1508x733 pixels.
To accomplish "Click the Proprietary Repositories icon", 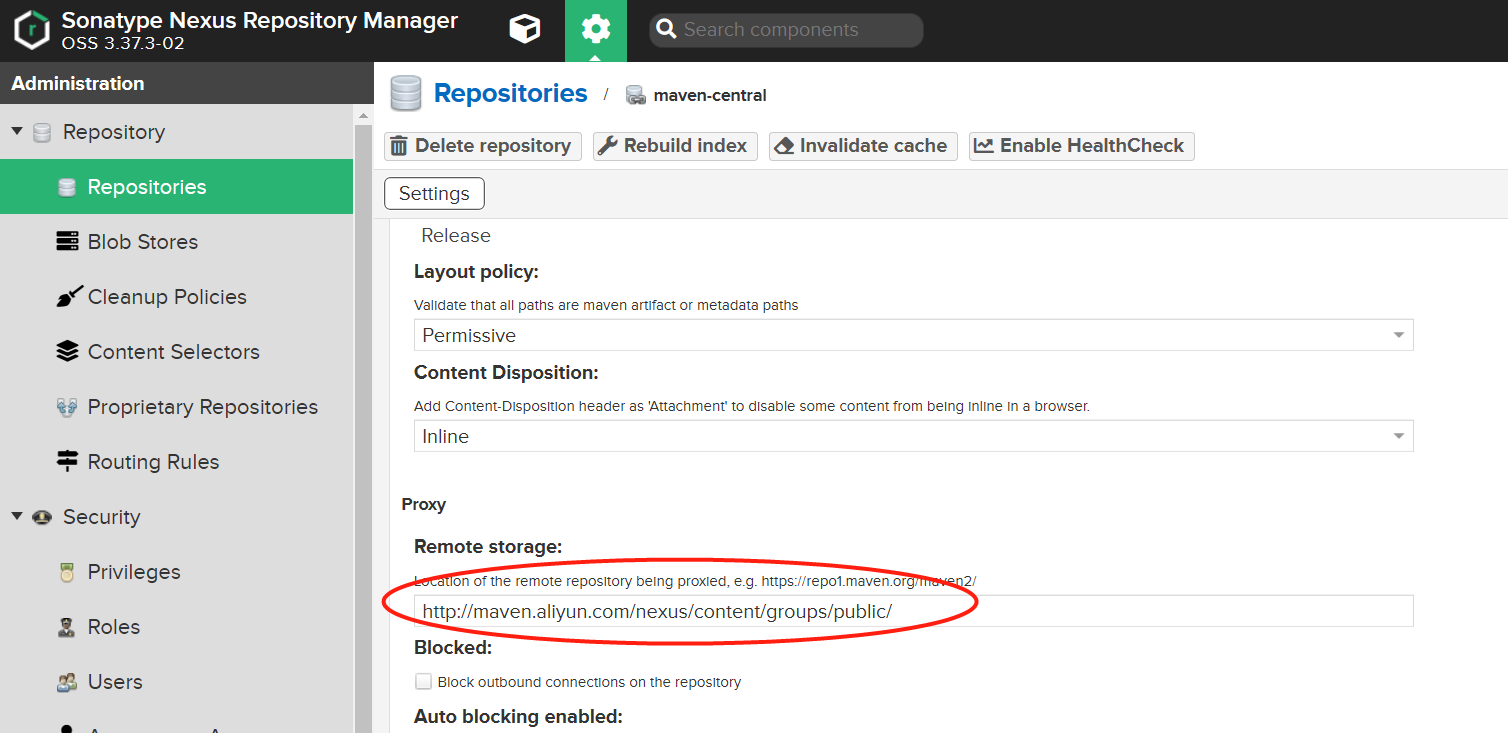I will (67, 407).
